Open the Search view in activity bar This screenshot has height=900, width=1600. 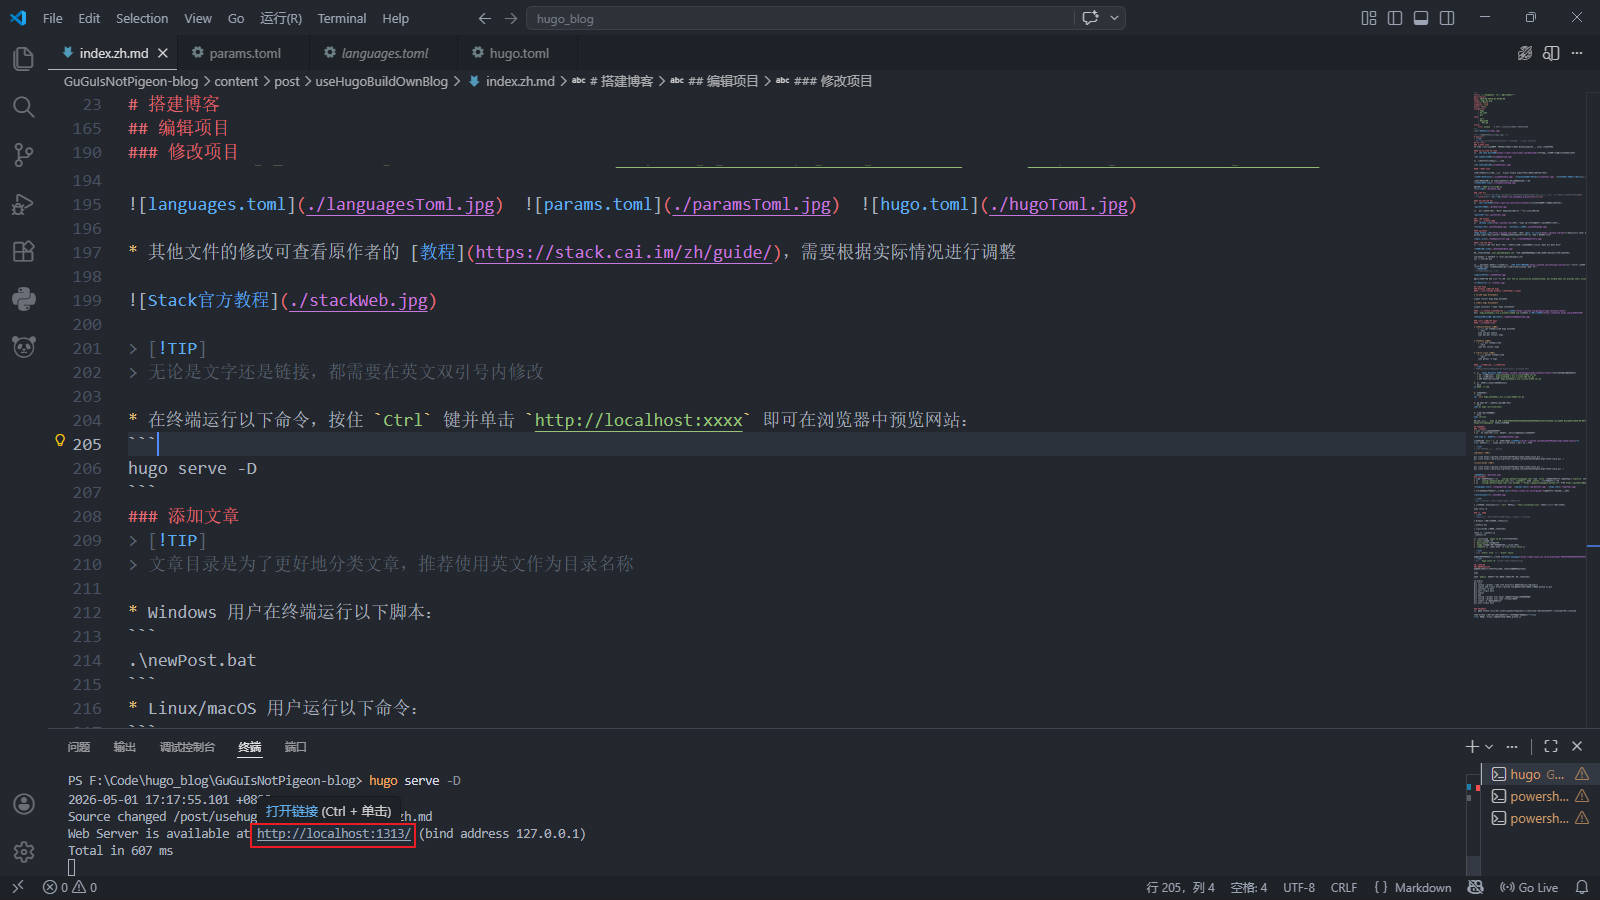click(23, 107)
